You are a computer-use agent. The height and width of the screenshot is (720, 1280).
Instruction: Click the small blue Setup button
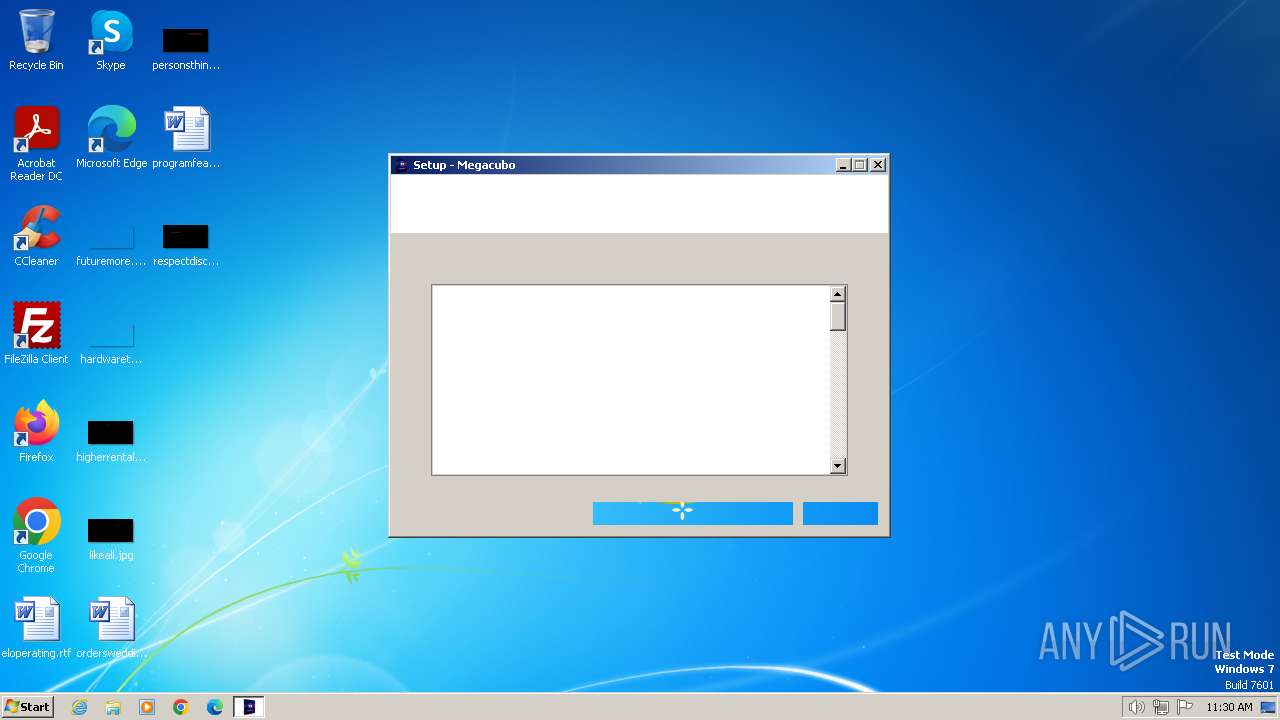coord(840,513)
